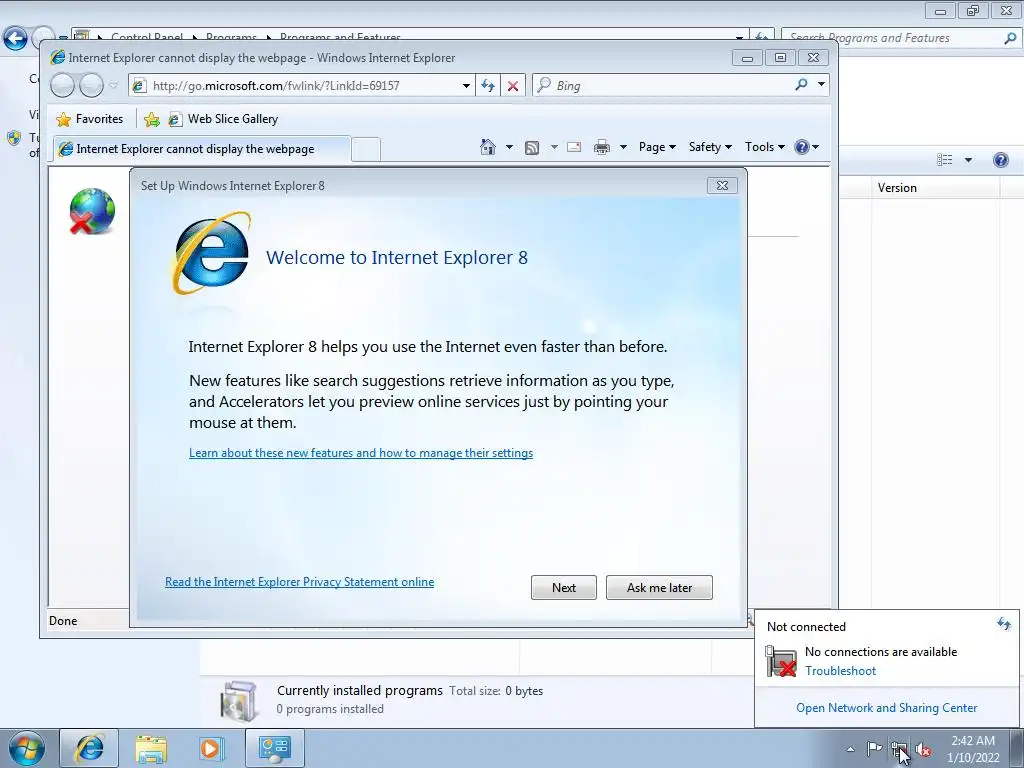The image size is (1024, 768).
Task: Expand the Feeds dropdown arrow
Action: [554, 147]
